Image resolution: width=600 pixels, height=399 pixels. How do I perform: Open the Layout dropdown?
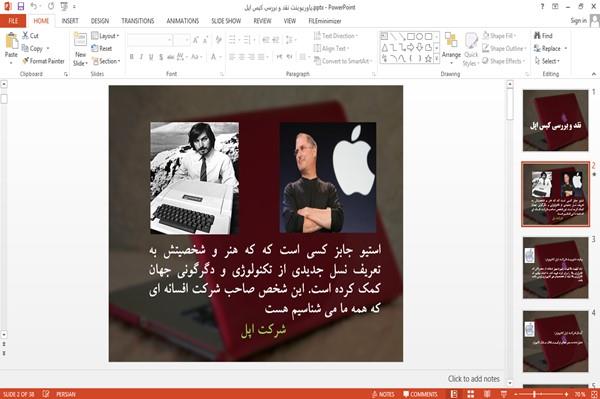105,36
